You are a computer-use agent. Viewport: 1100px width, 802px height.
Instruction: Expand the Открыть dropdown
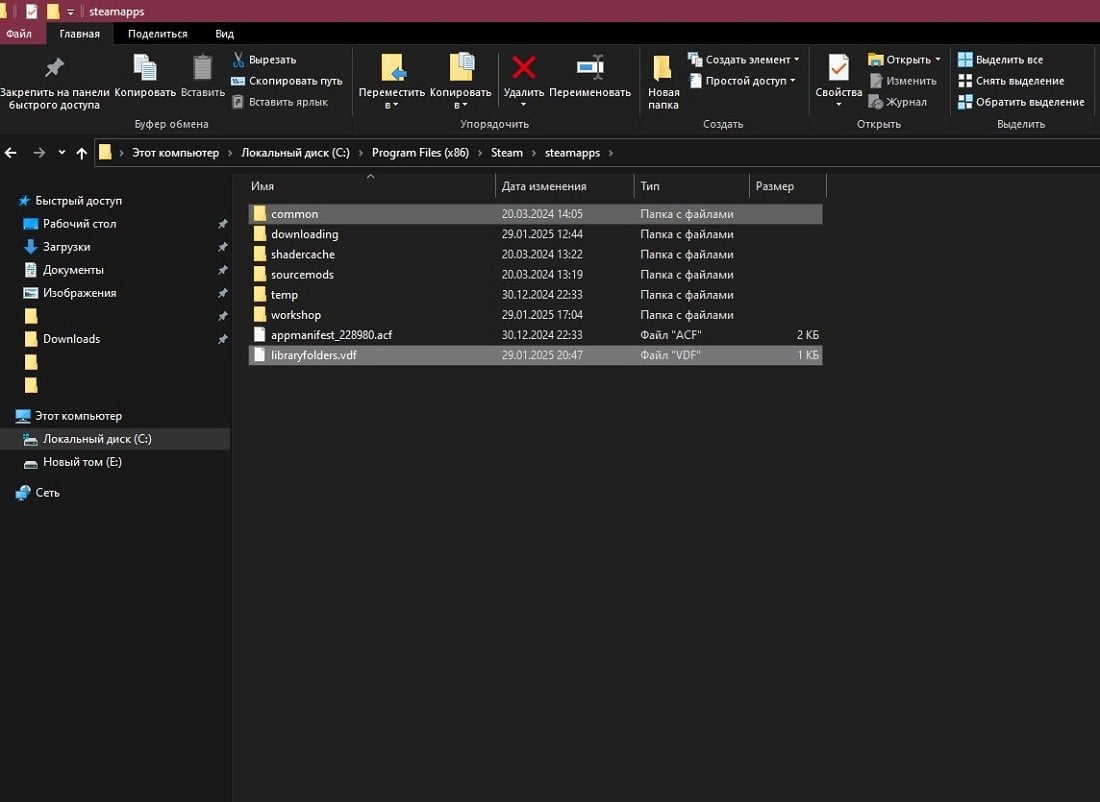pyautogui.click(x=938, y=60)
